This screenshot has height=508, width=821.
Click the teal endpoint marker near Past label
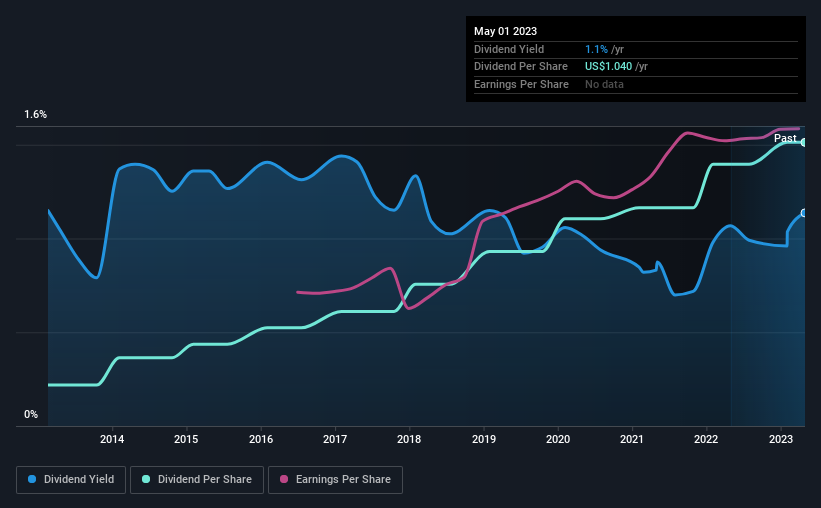point(804,142)
